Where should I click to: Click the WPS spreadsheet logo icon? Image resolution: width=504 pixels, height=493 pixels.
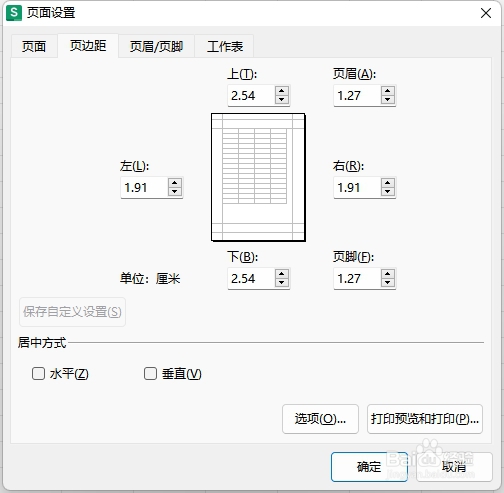(14, 13)
